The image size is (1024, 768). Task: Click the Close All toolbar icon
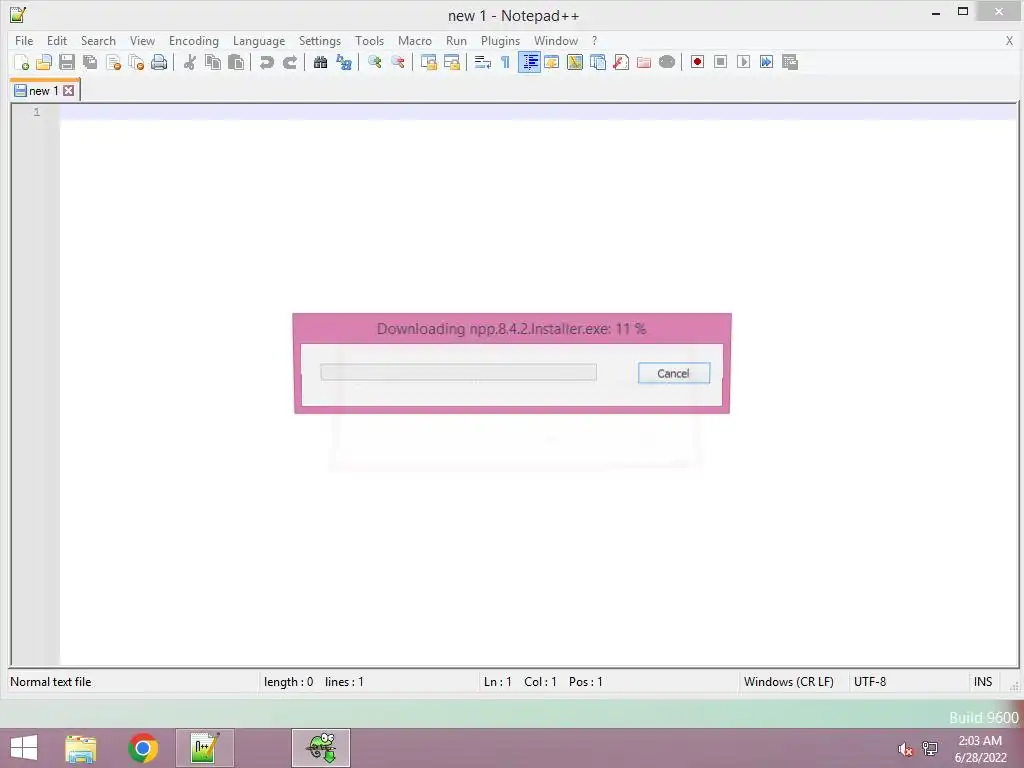[136, 62]
